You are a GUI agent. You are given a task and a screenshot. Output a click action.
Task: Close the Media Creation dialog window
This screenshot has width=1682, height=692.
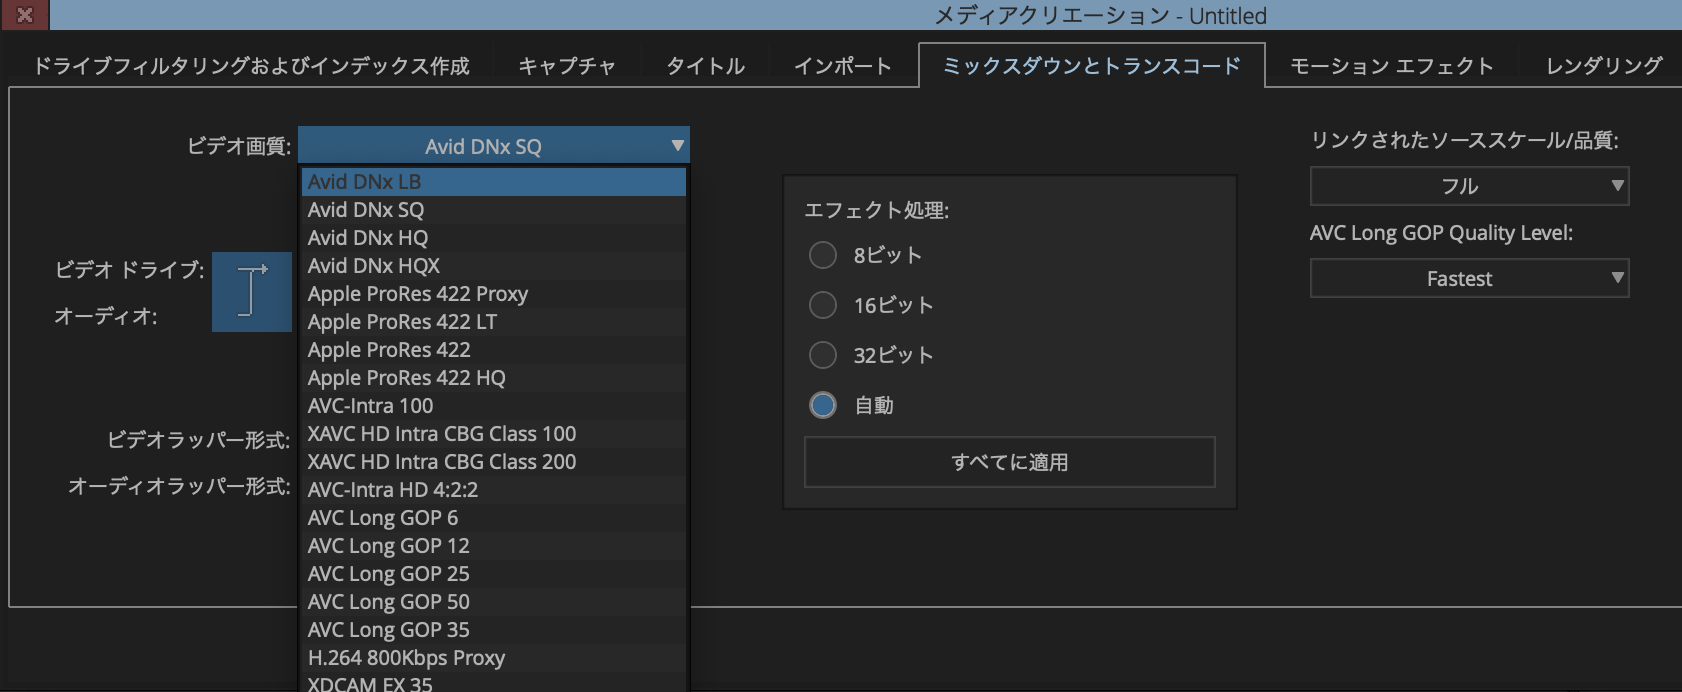click(x=25, y=15)
